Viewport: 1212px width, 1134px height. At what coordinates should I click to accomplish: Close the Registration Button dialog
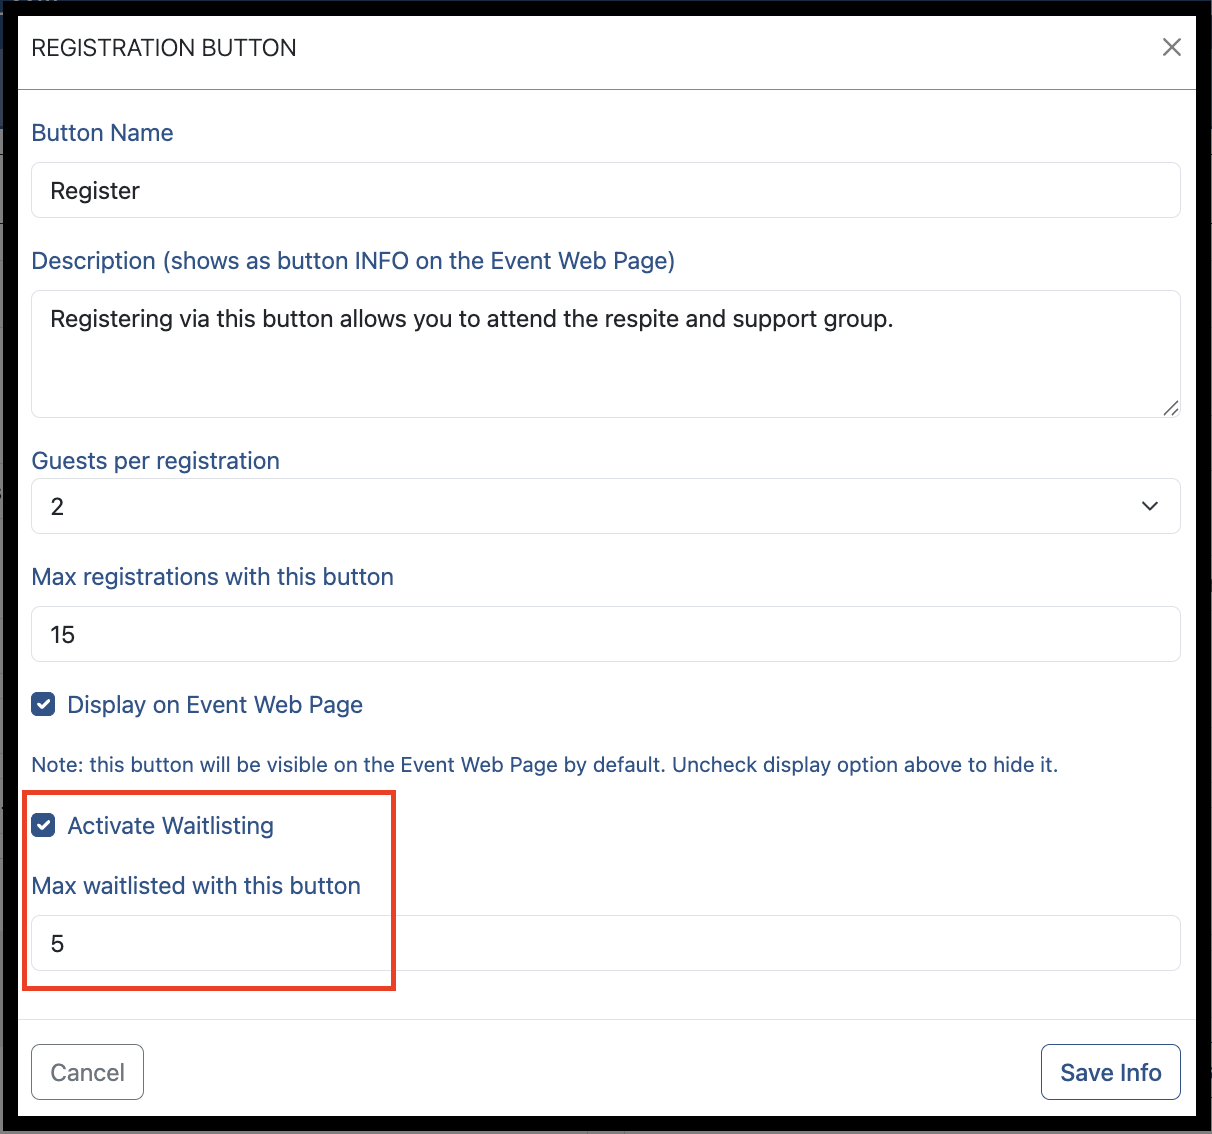click(x=1172, y=47)
